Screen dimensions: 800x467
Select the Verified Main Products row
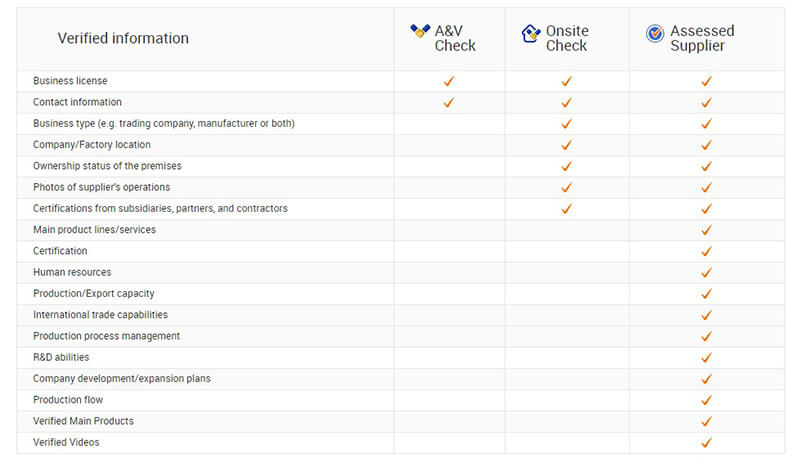coord(401,422)
